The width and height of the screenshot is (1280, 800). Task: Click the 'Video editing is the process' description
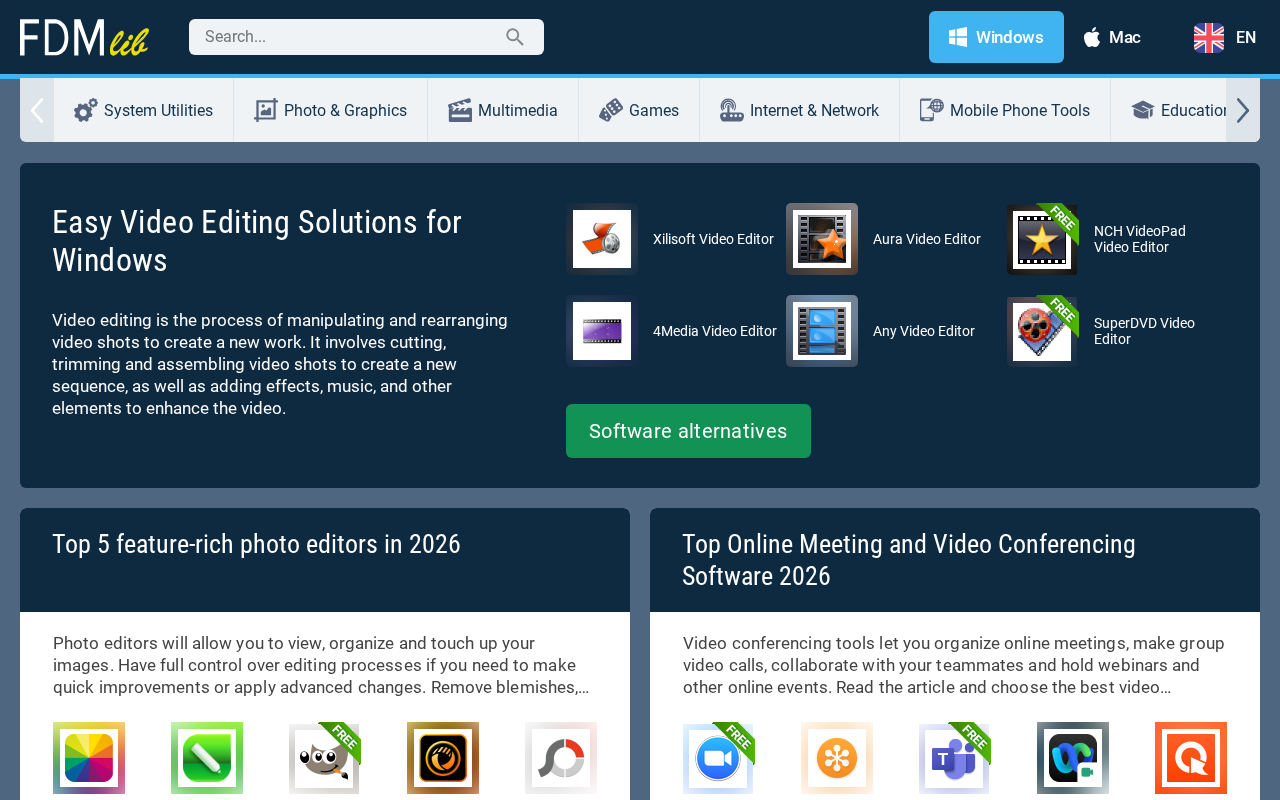tap(280, 364)
